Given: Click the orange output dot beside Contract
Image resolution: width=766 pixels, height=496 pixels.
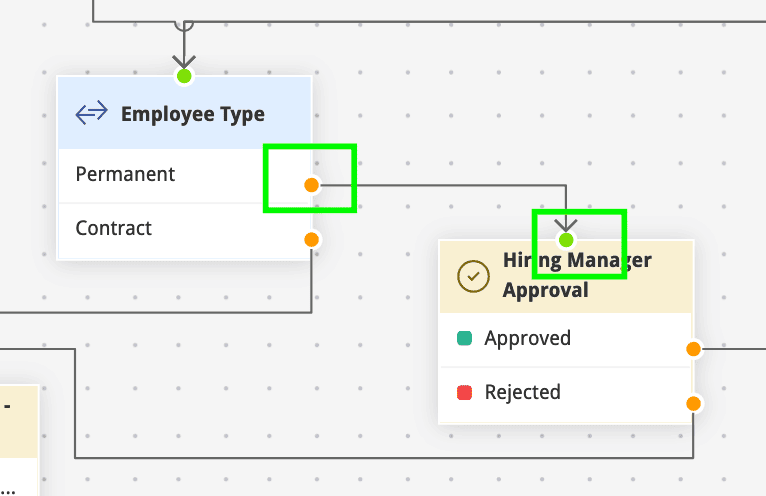Looking at the screenshot, I should (x=311, y=239).
